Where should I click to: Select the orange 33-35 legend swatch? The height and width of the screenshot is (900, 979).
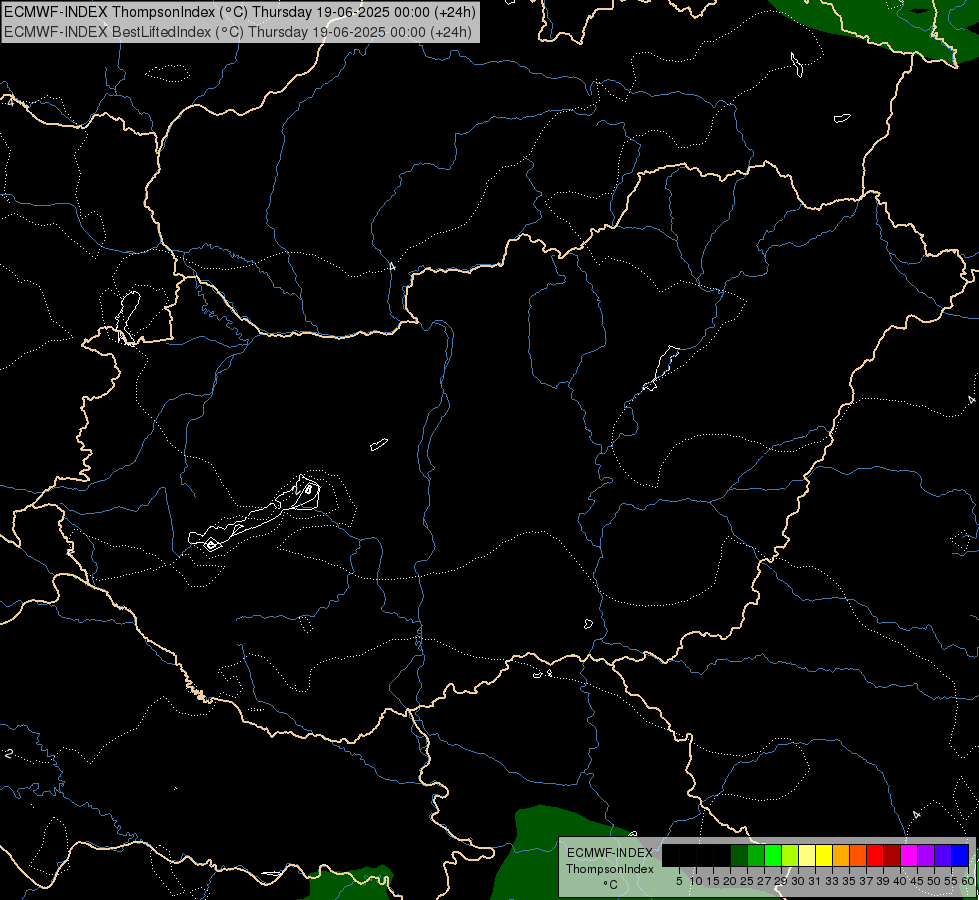coord(841,855)
